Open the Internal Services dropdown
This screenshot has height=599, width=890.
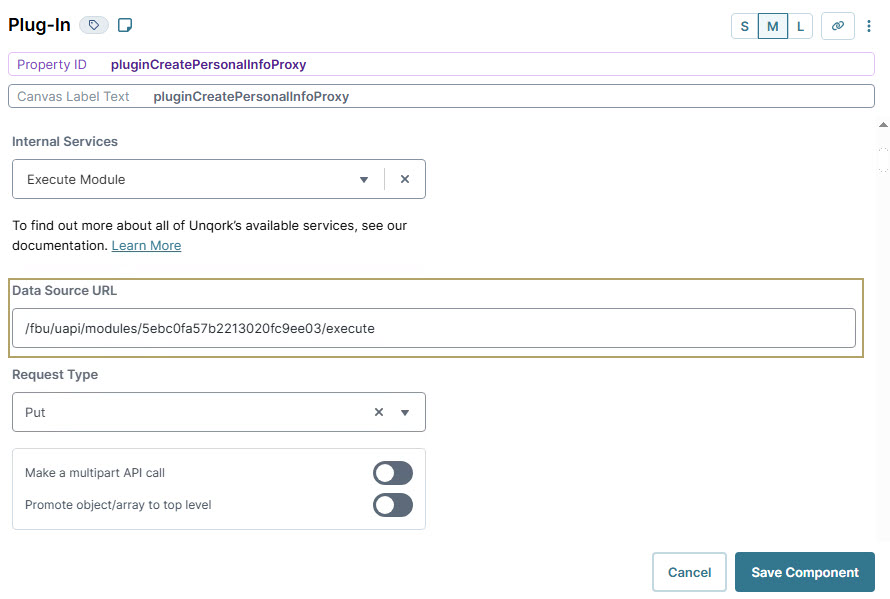364,179
